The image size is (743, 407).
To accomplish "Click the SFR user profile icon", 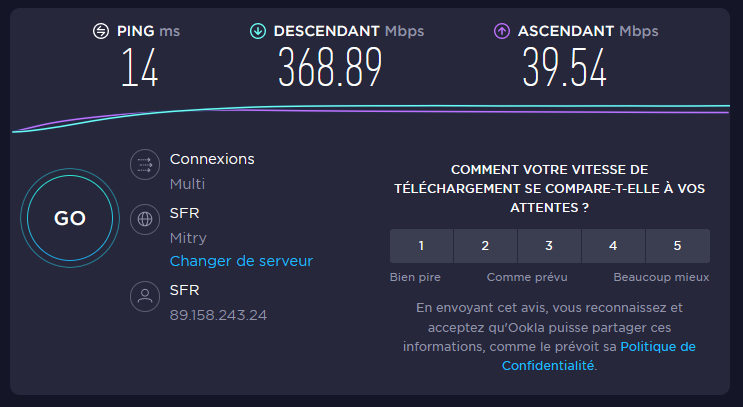I will pos(146,297).
